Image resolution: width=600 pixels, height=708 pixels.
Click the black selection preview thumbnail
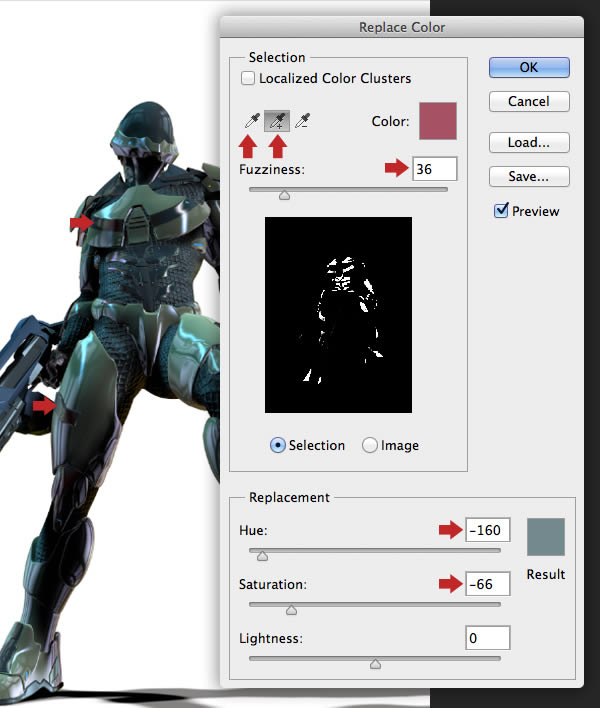338,315
